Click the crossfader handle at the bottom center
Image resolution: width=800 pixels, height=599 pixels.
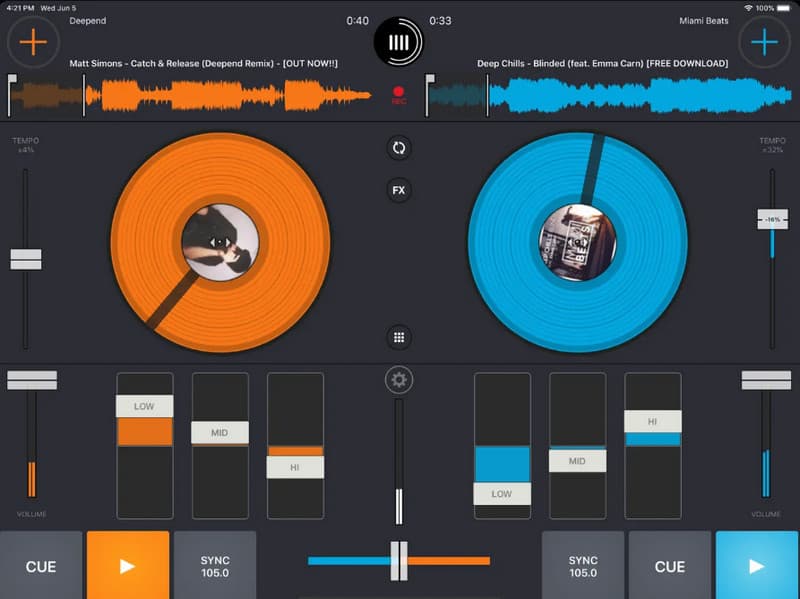399,561
